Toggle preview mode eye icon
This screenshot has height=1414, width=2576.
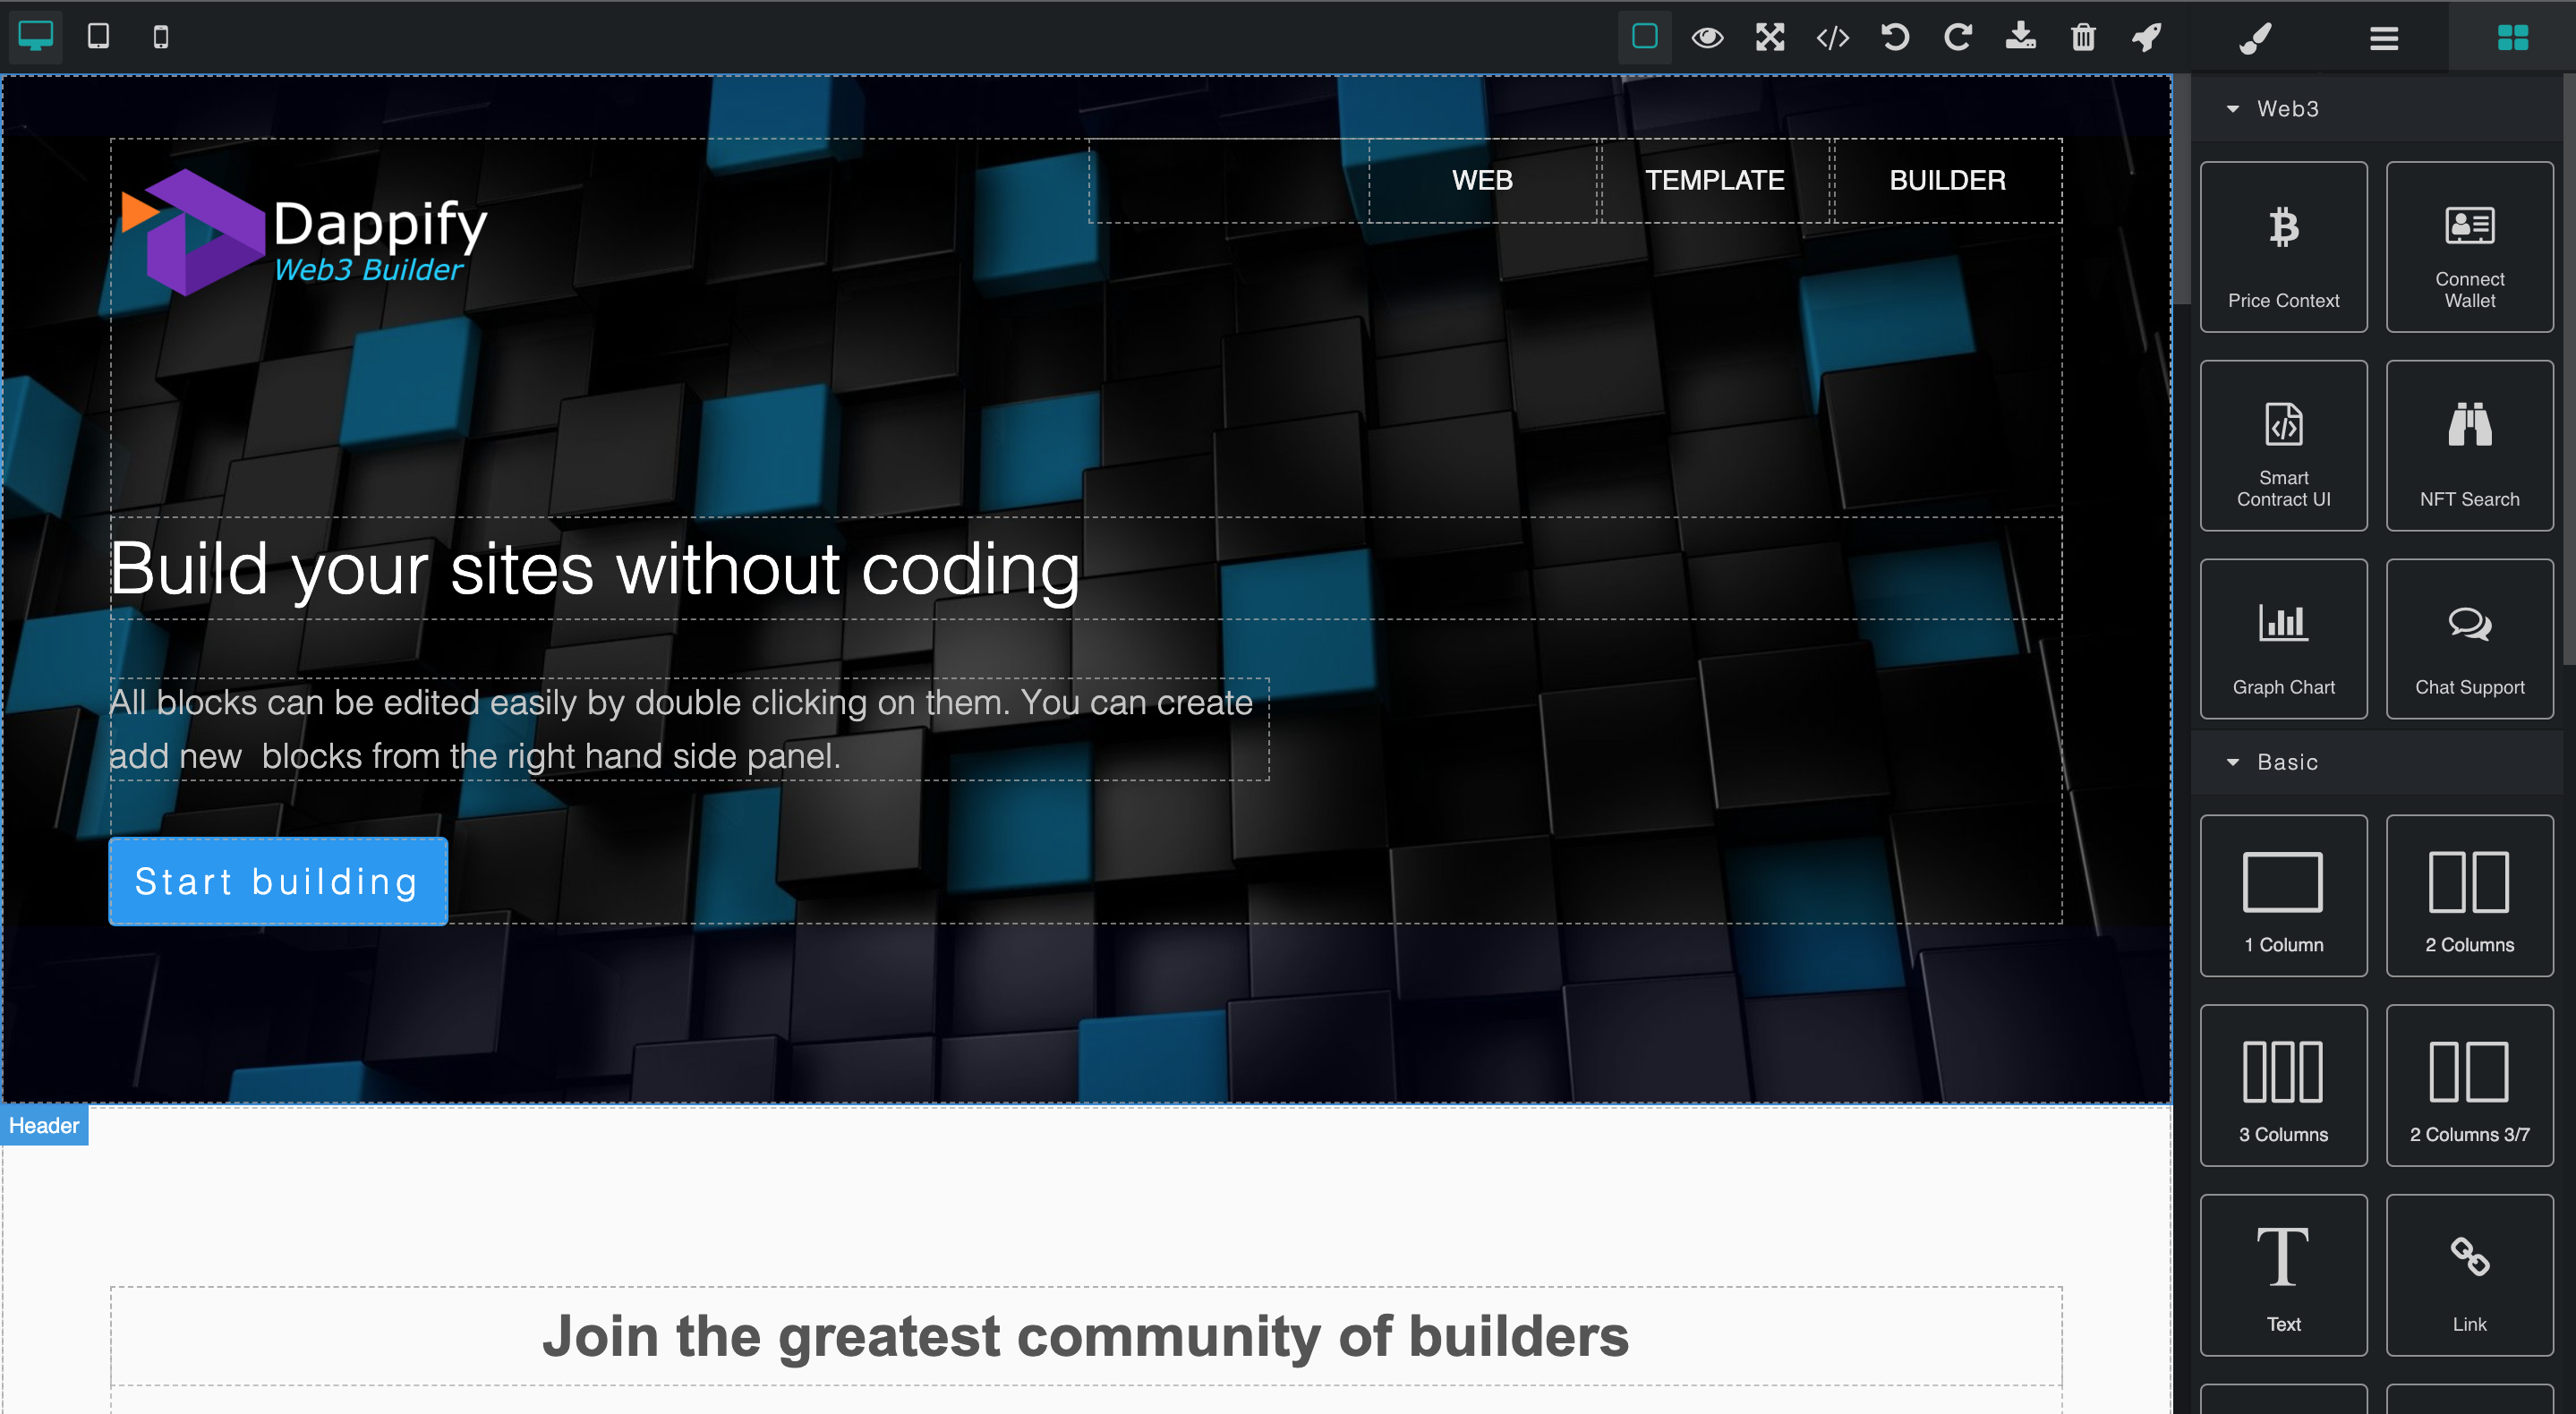click(1707, 37)
